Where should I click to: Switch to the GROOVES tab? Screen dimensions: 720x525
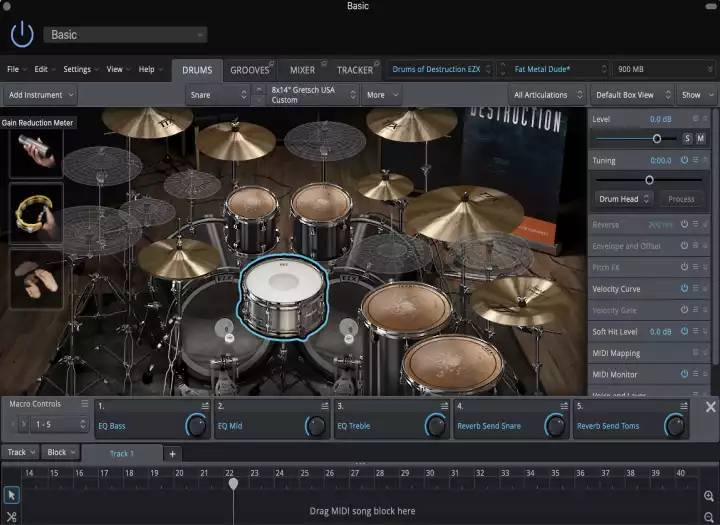pos(250,70)
